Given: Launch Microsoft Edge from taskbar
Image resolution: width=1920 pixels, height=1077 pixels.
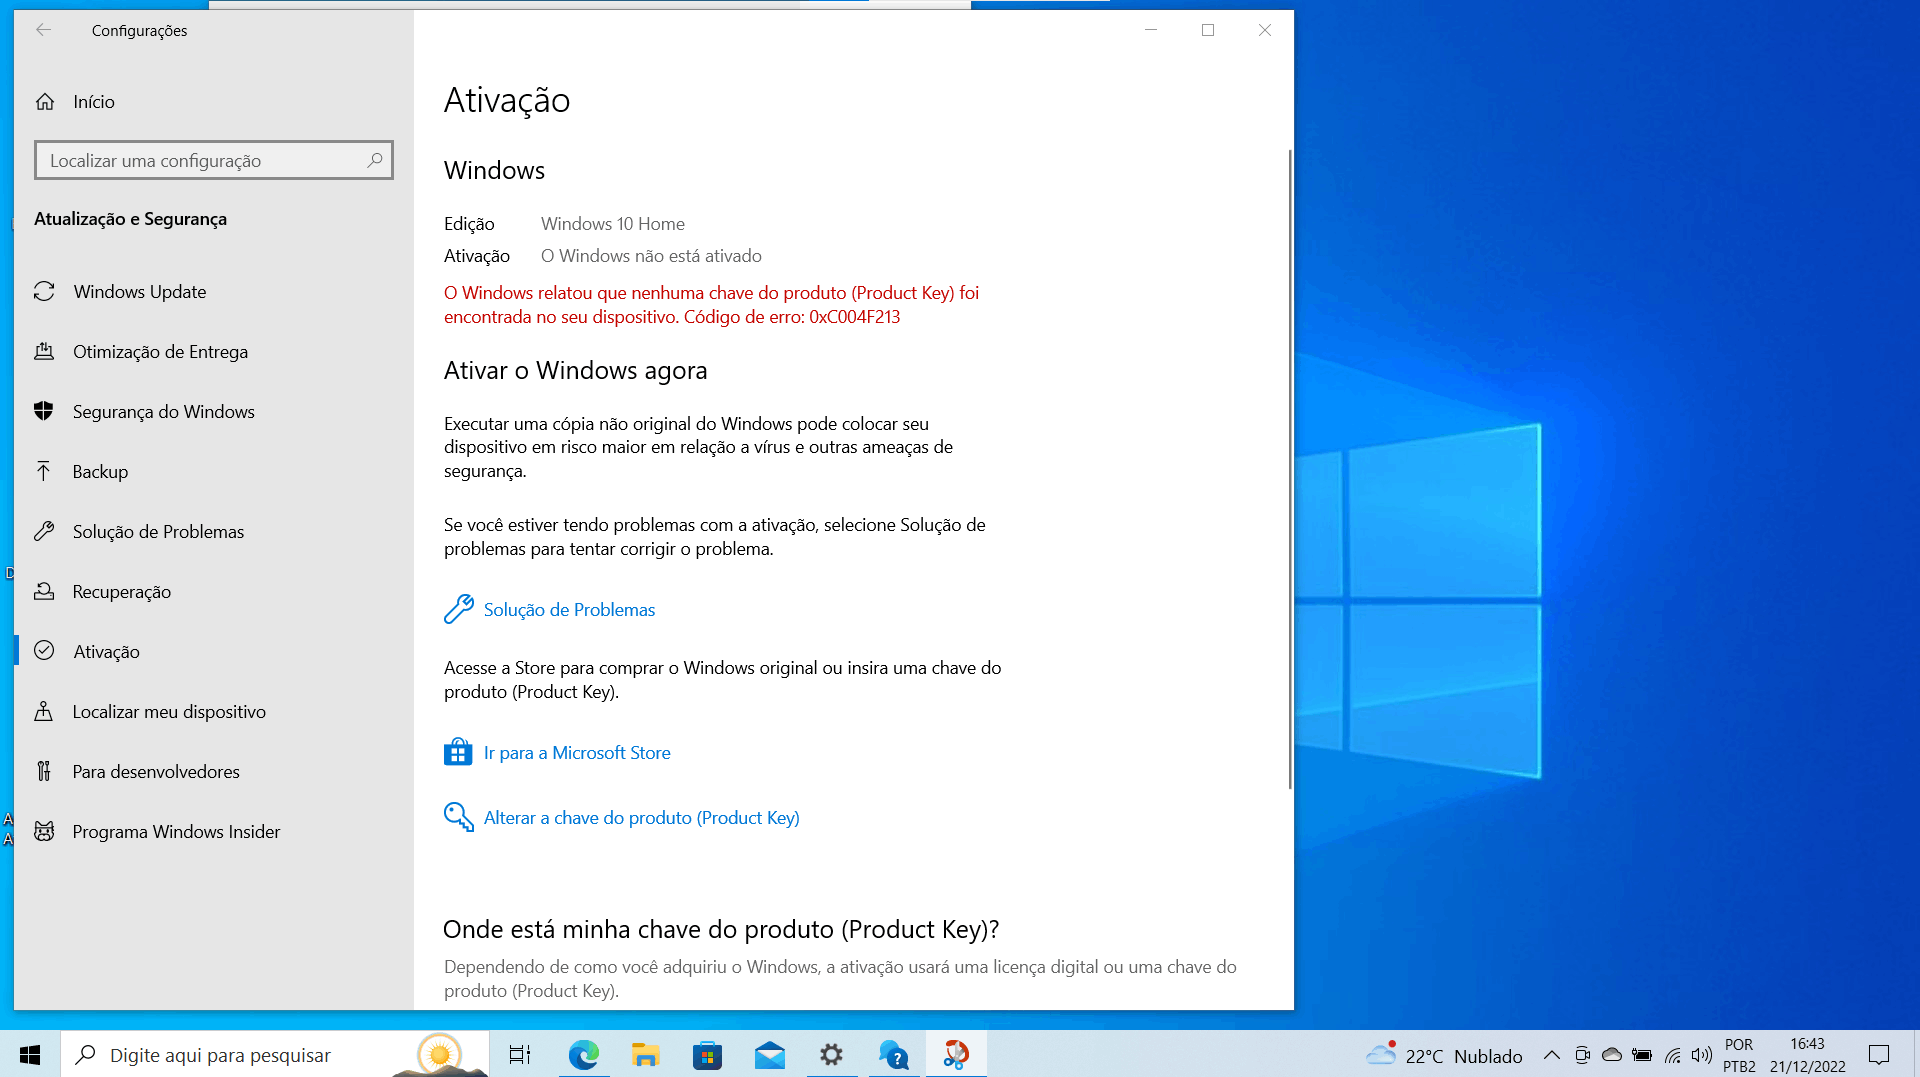Looking at the screenshot, I should [x=583, y=1055].
